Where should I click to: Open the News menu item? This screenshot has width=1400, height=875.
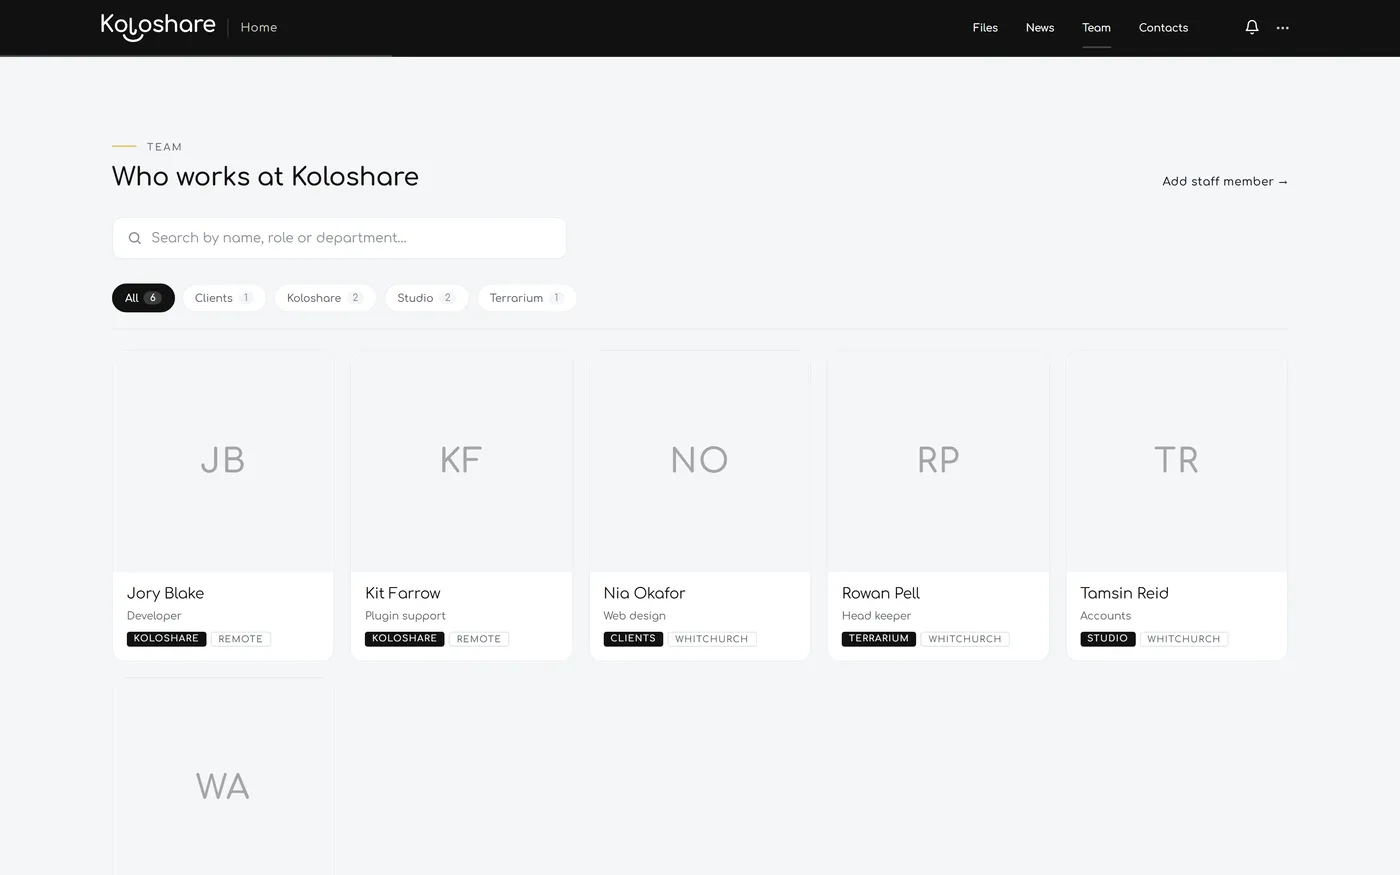(1040, 28)
